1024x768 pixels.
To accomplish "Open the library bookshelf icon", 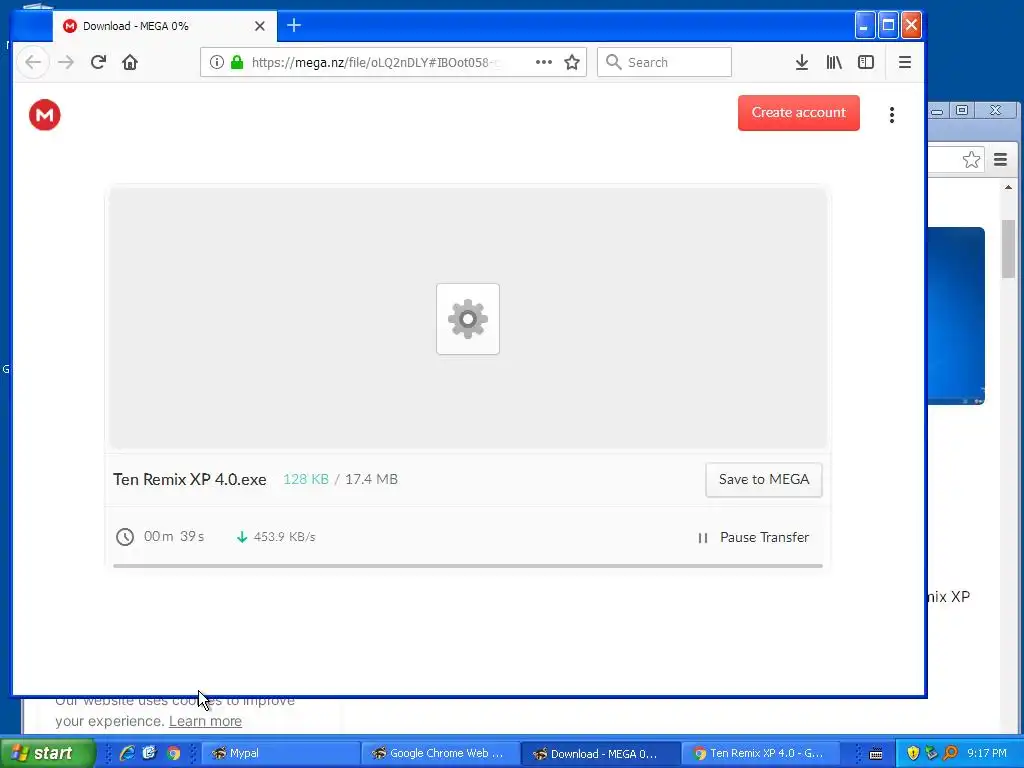I will click(x=834, y=62).
